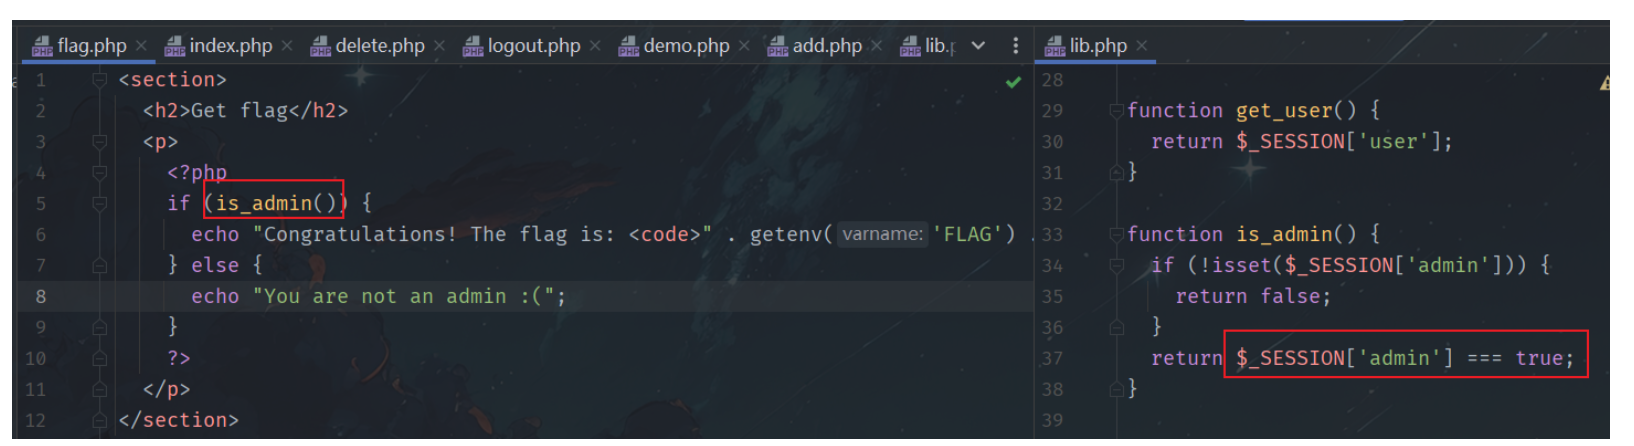
Task: Close the flag.php tab
Action: click(142, 46)
